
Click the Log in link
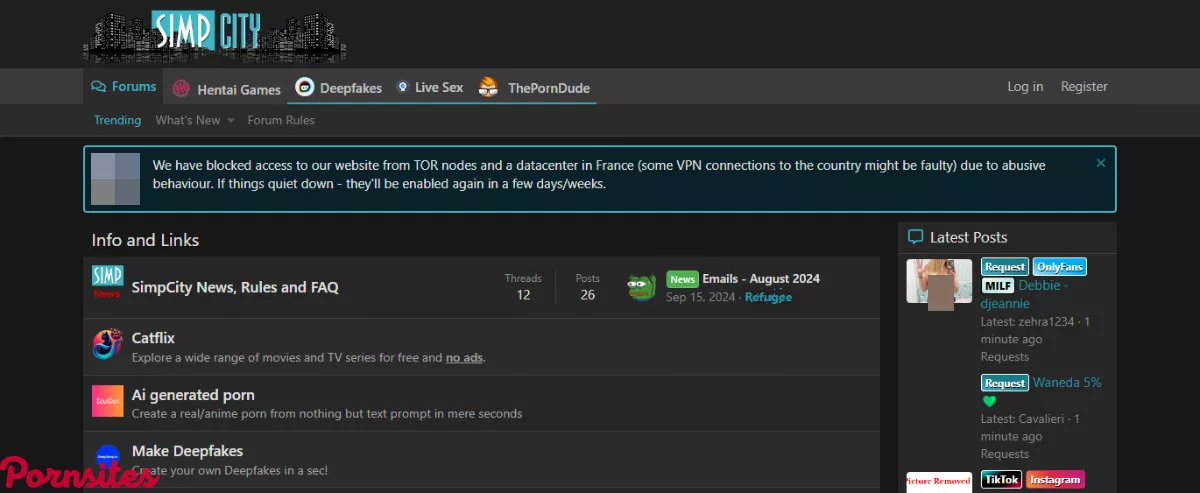(x=1025, y=87)
